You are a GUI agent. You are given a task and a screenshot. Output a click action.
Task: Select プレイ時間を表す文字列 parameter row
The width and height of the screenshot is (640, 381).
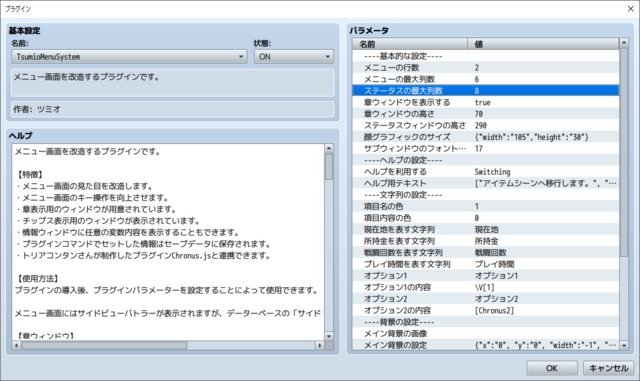click(486, 264)
